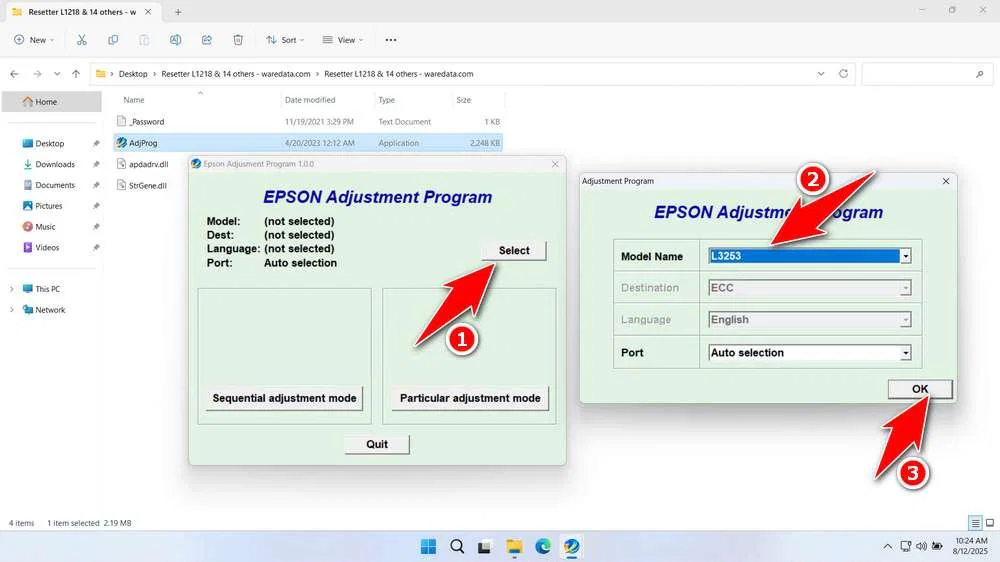1000x562 pixels.
Task: Go back with the left arrow
Action: [x=15, y=74]
